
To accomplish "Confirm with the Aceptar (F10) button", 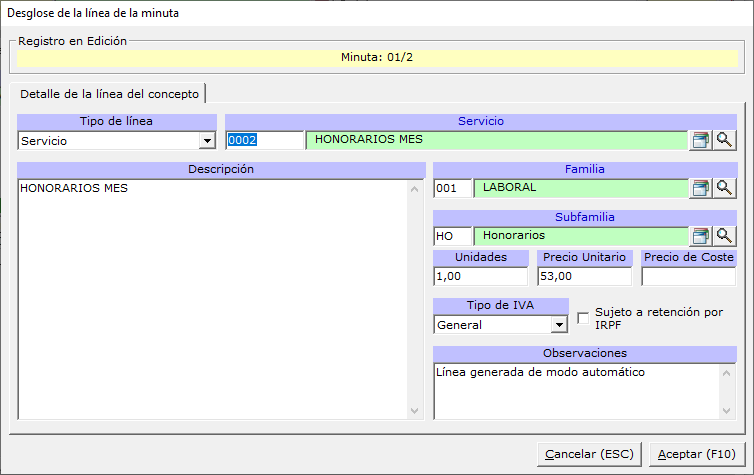I will pos(696,454).
